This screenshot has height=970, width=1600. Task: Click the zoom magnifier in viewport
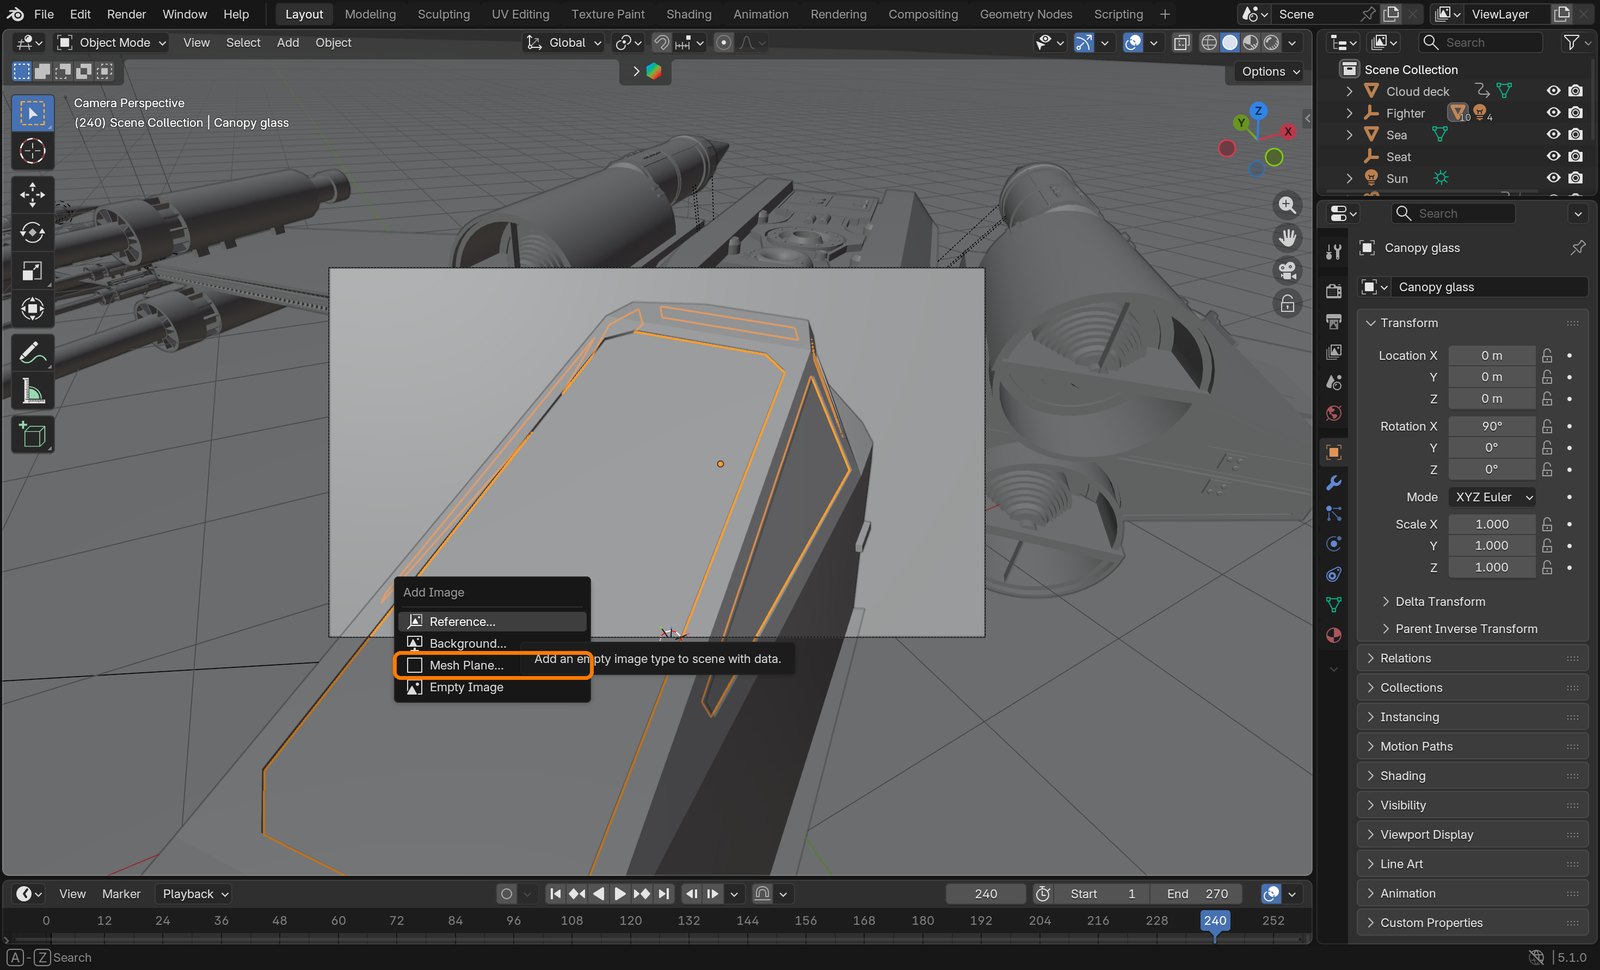pyautogui.click(x=1288, y=205)
